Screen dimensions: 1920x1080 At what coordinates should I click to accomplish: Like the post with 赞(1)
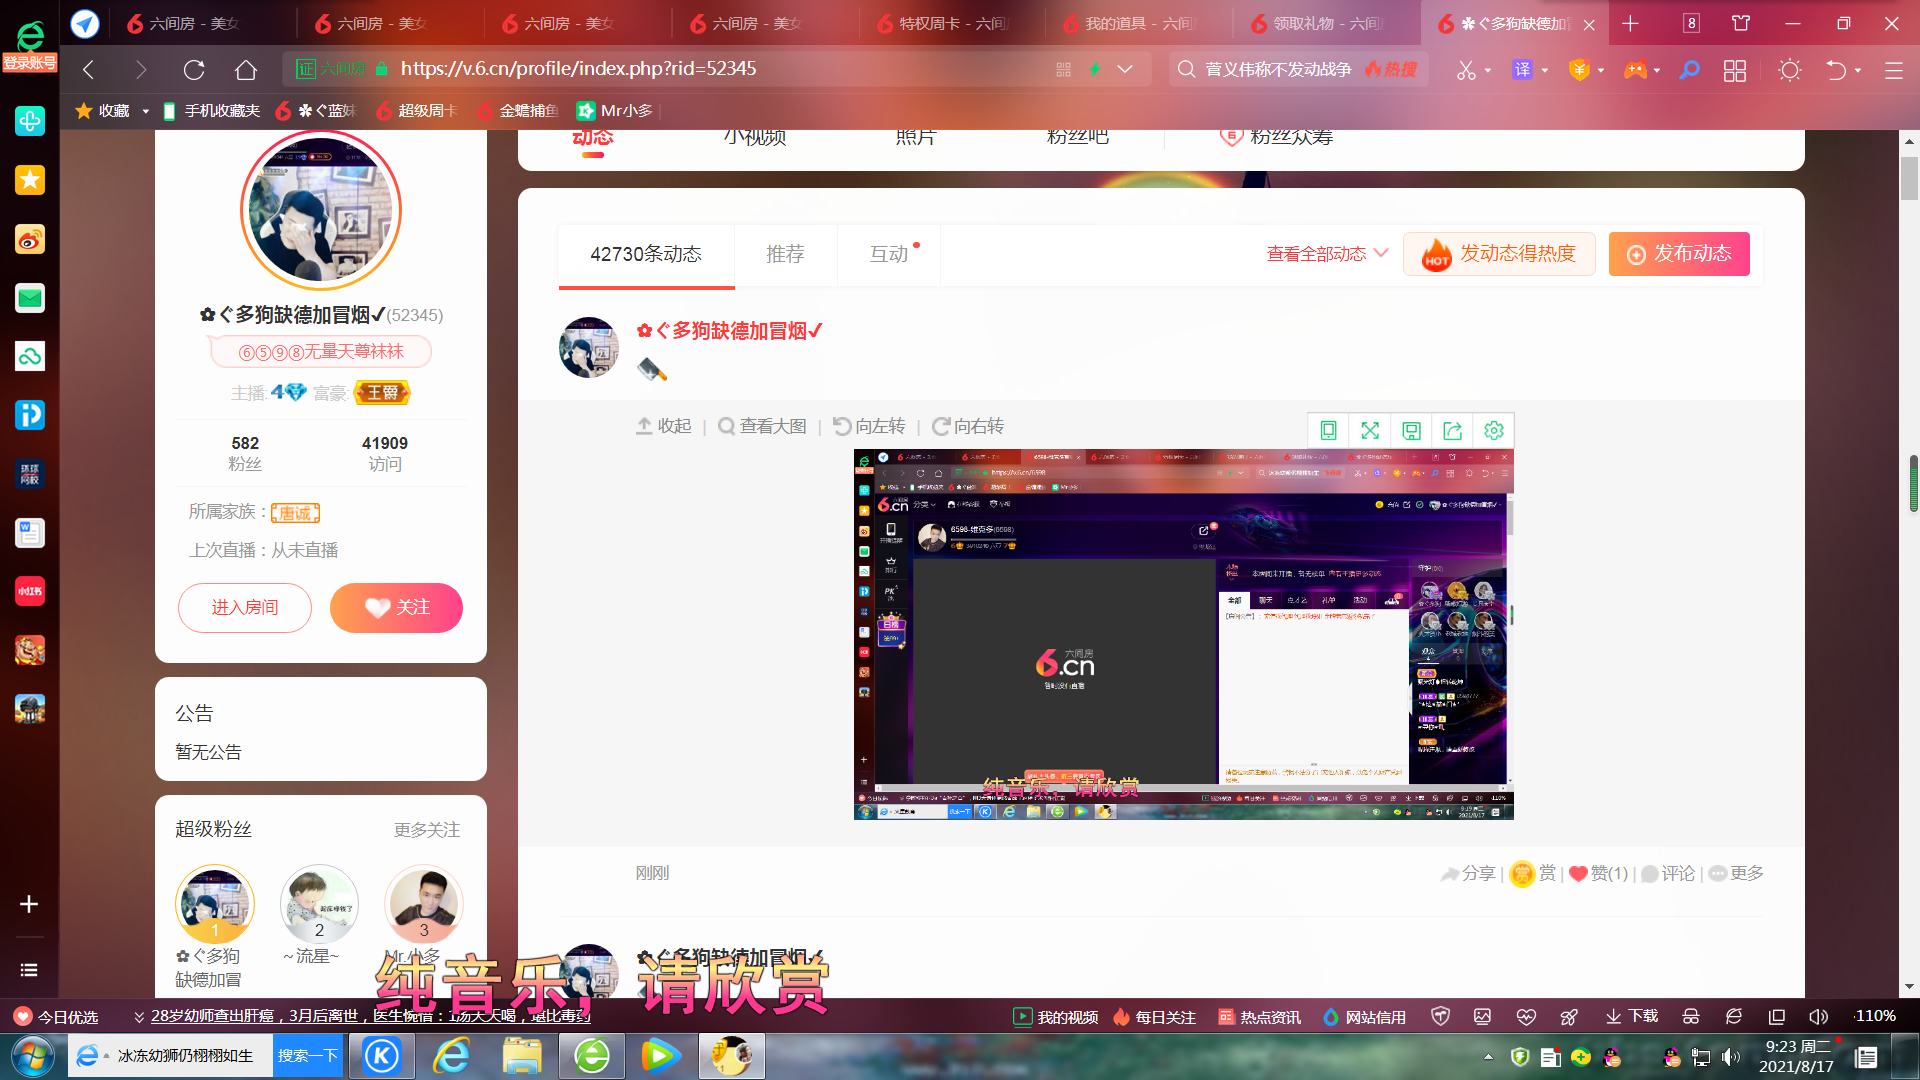1598,874
